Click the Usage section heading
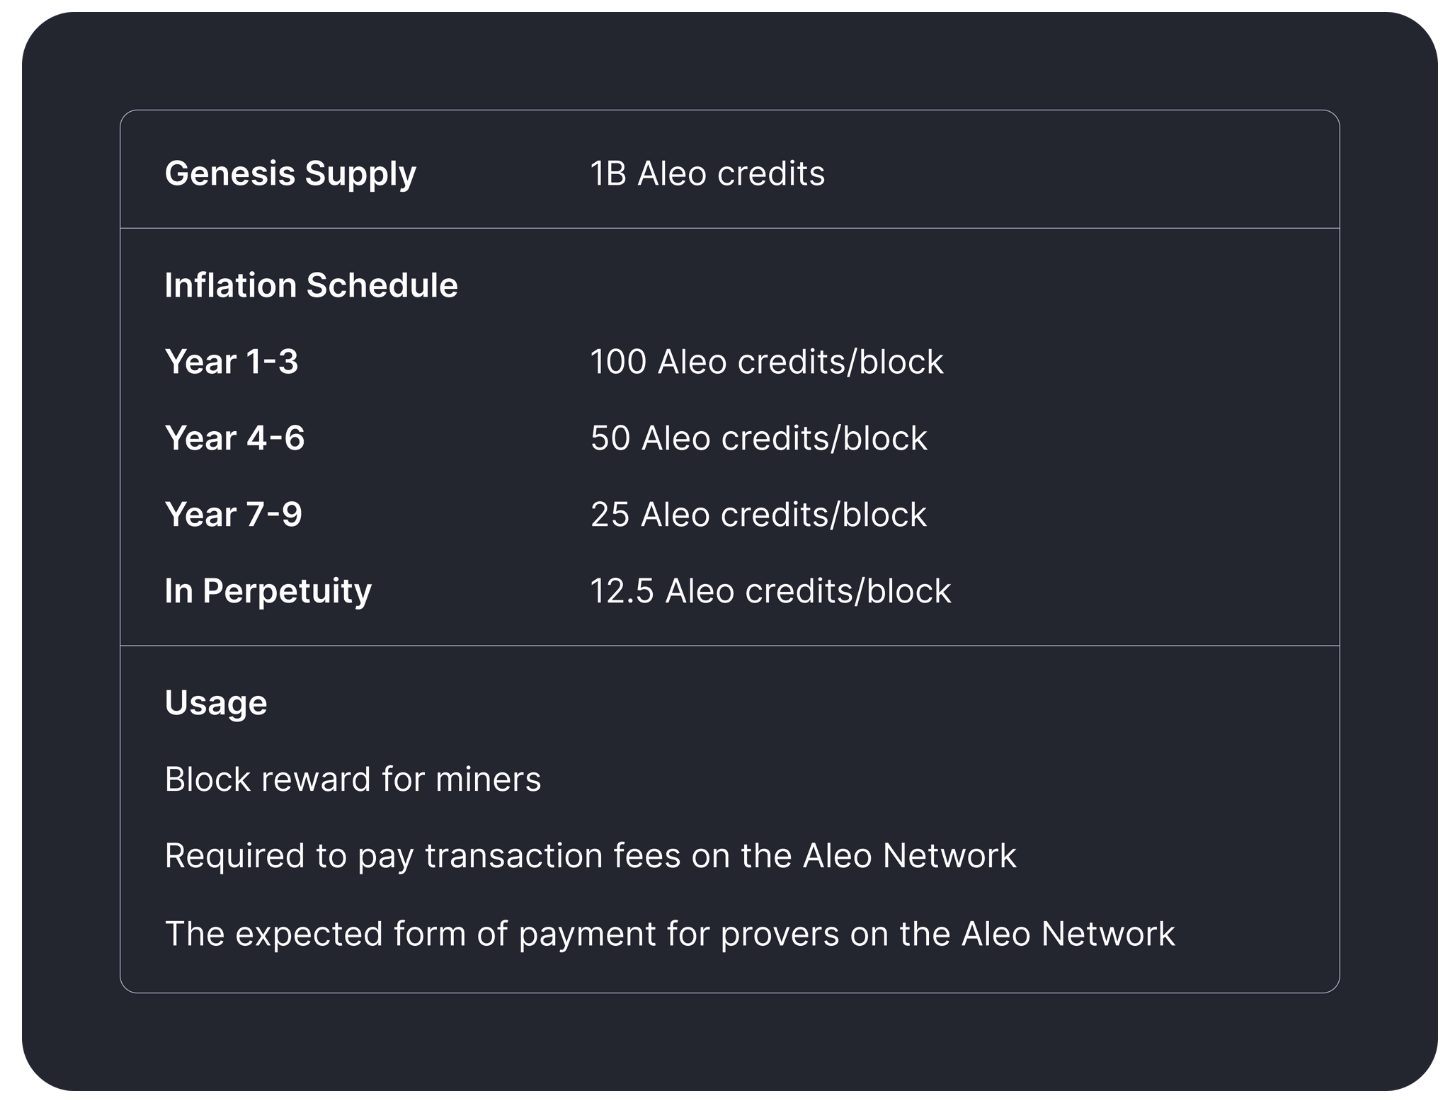 pos(216,703)
